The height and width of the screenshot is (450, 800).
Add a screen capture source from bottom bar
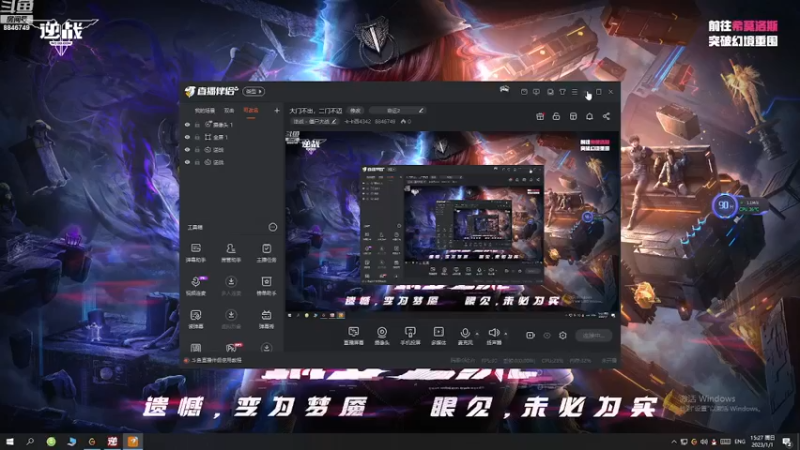click(x=354, y=336)
